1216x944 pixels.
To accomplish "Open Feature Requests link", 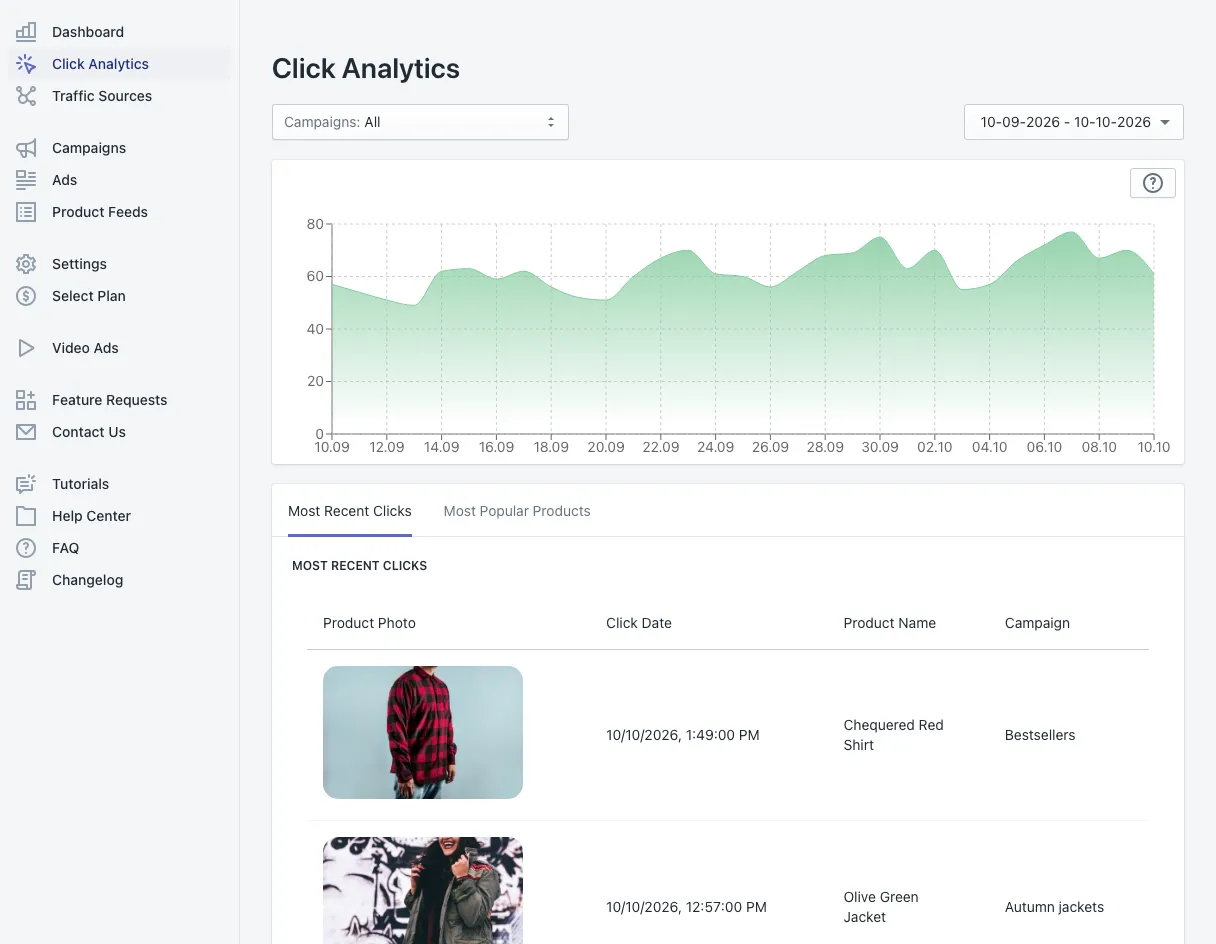I will coord(110,400).
